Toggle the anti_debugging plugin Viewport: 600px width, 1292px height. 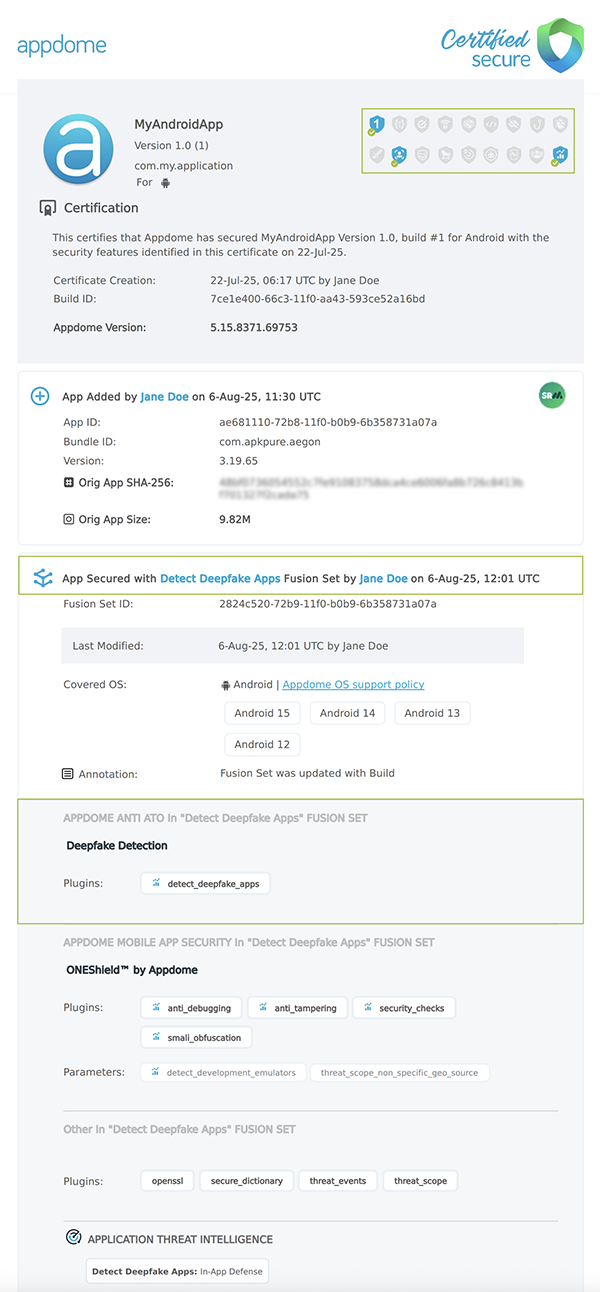191,1007
